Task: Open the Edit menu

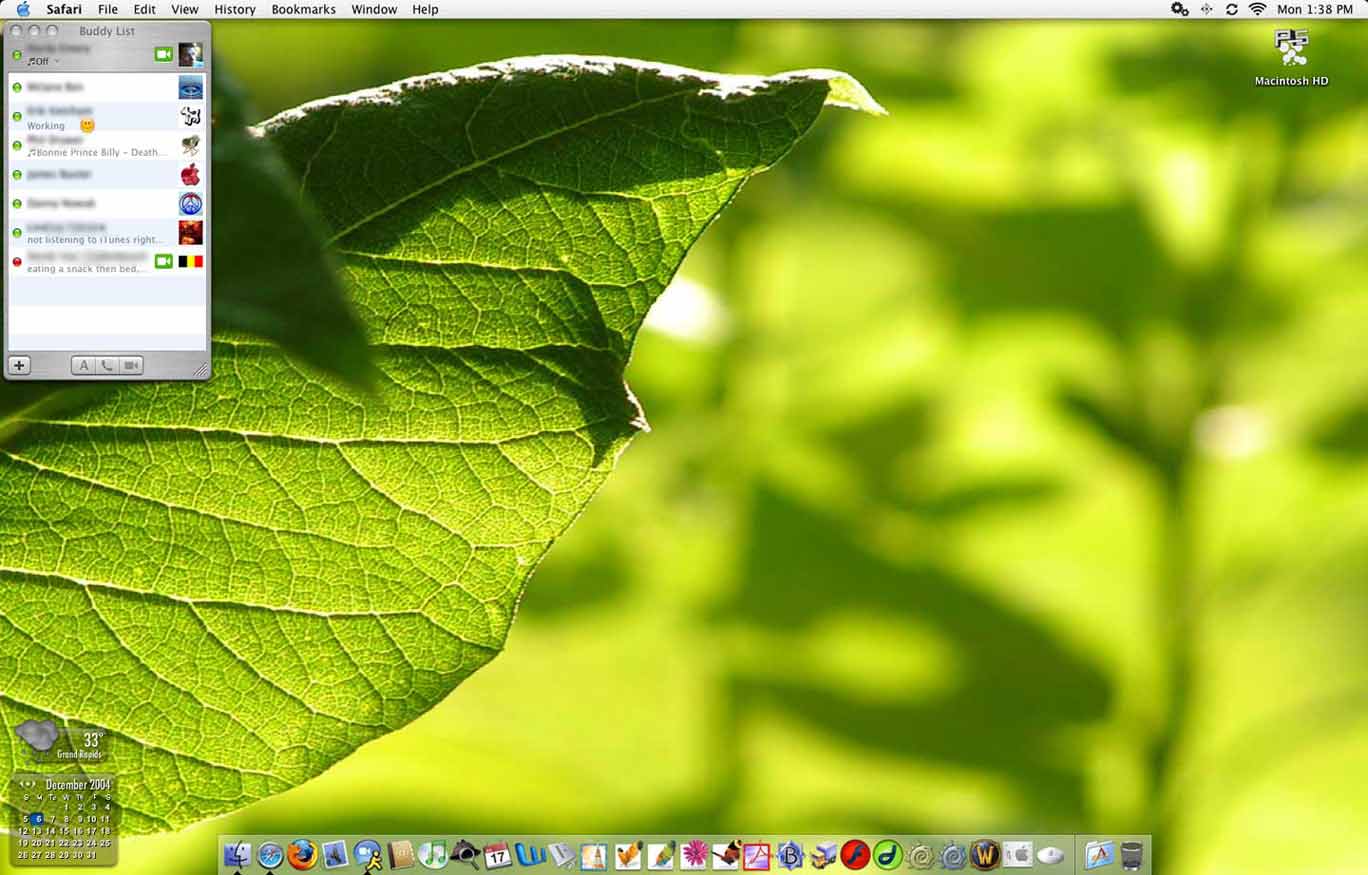Action: click(145, 9)
